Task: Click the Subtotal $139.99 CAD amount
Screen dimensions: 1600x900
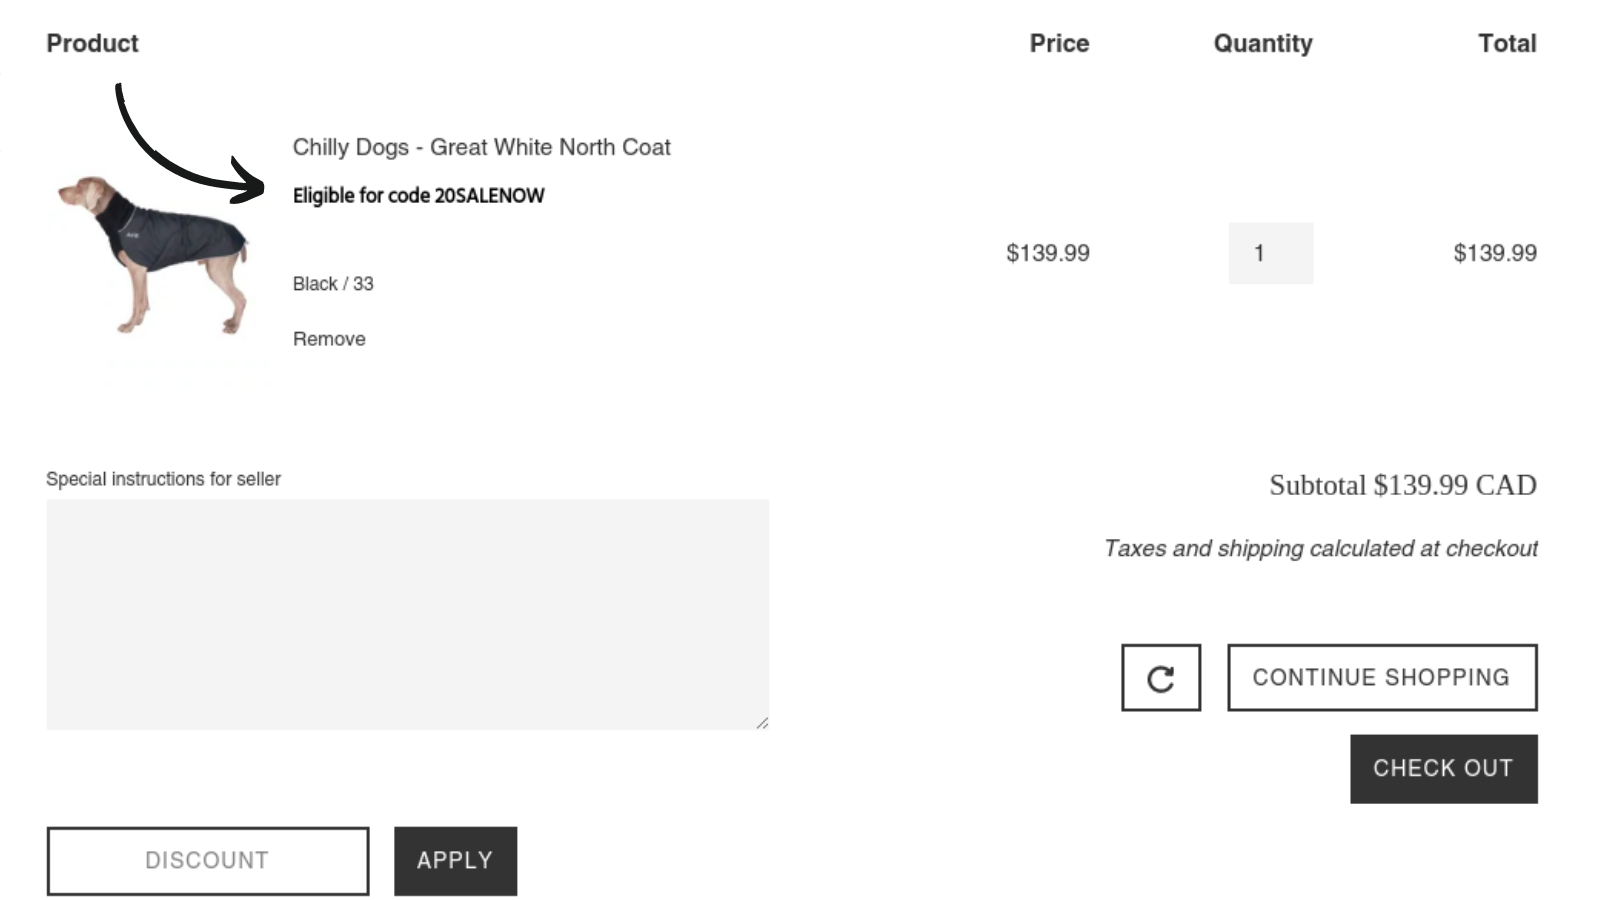Action: 1400,486
